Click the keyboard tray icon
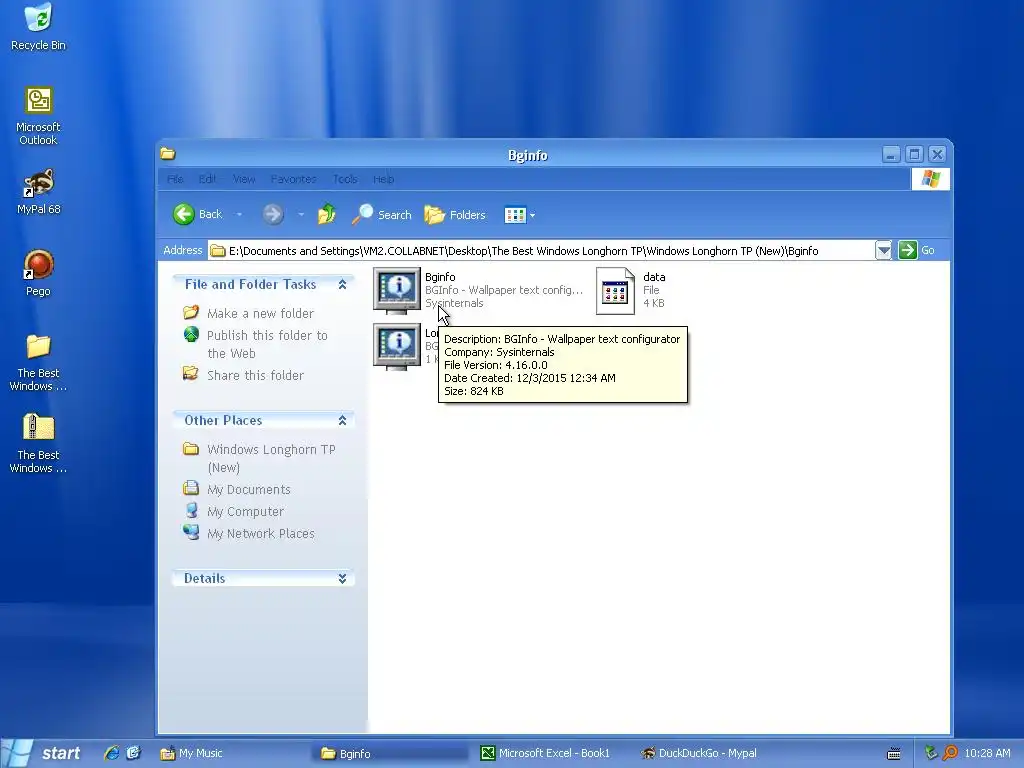 pyautogui.click(x=894, y=754)
